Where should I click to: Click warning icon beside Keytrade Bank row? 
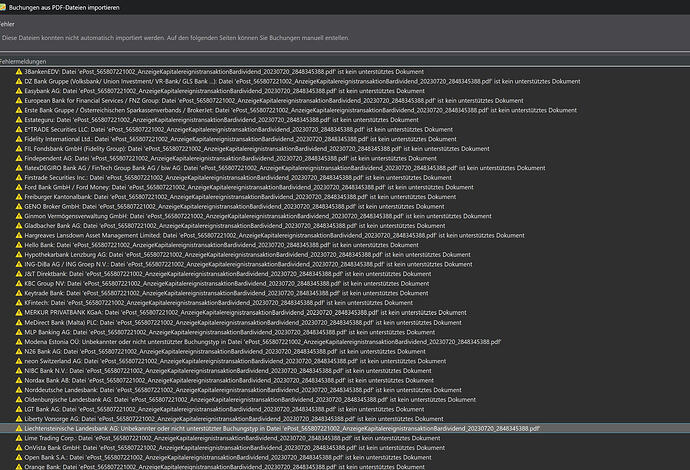[18, 293]
